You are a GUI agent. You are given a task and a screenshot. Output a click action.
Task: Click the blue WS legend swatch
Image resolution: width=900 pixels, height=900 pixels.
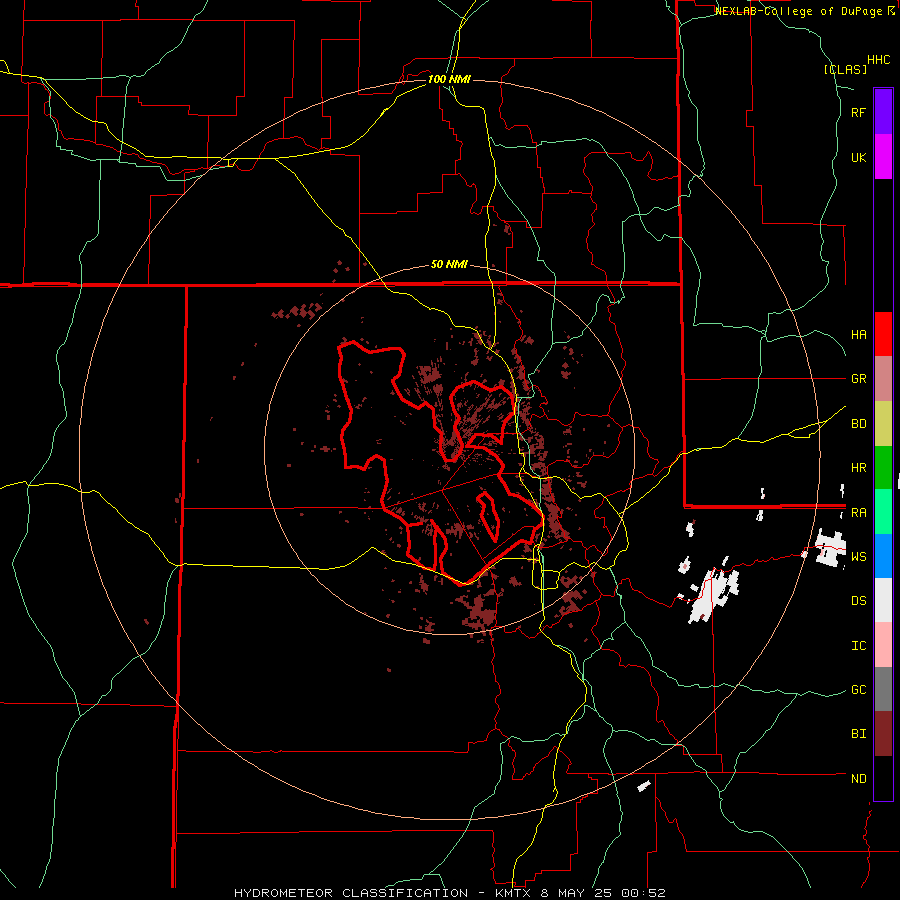[x=883, y=556]
